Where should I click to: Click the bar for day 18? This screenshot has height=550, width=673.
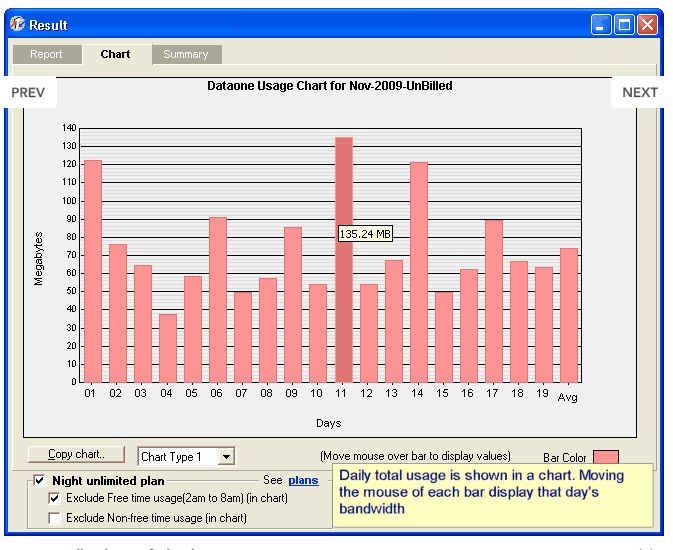click(519, 322)
